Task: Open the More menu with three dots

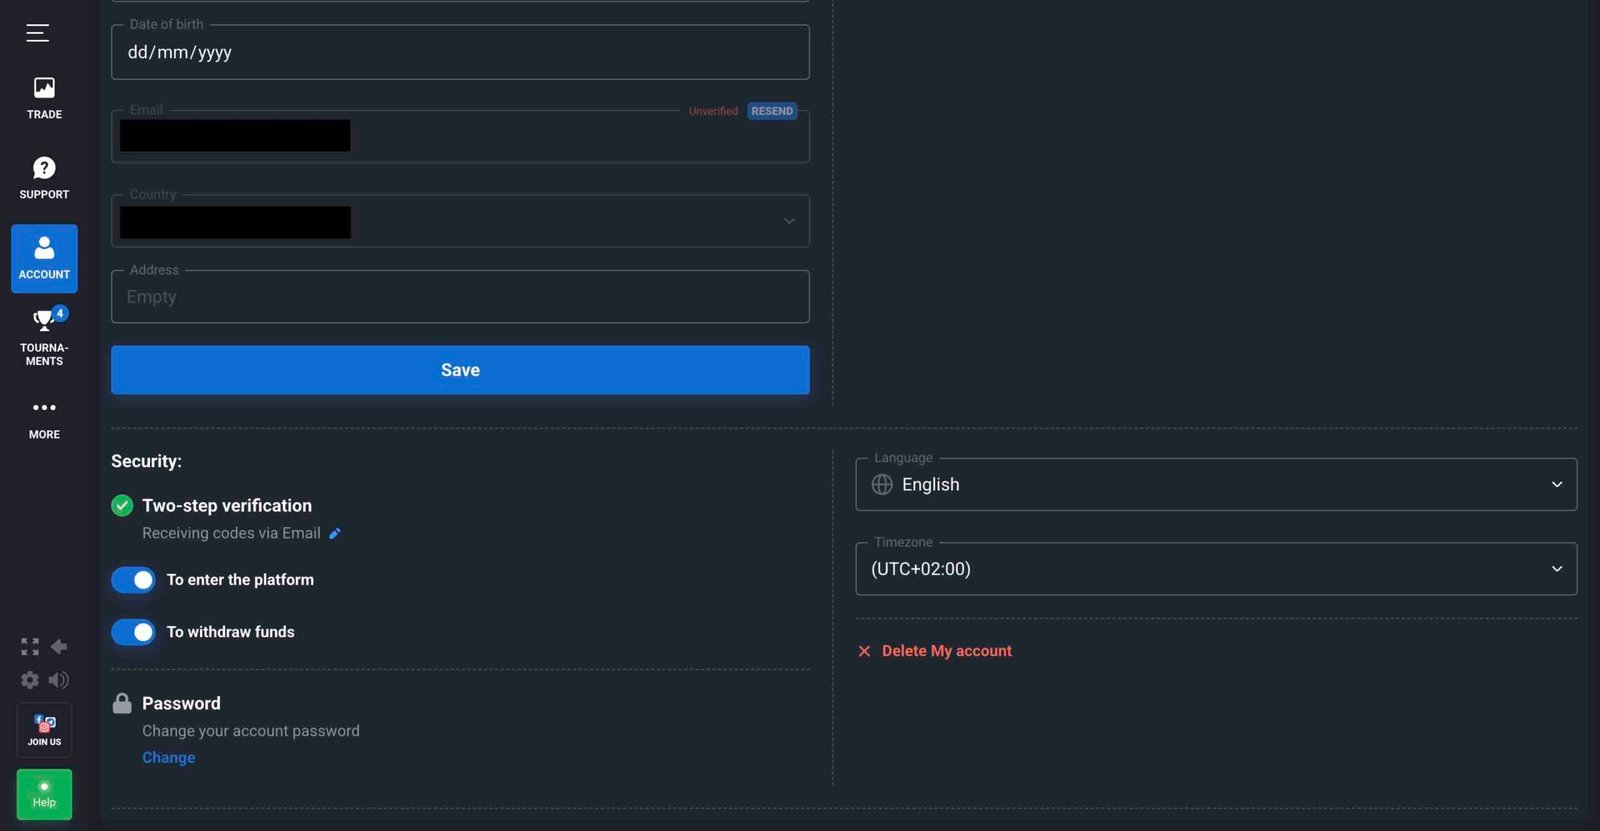Action: pyautogui.click(x=44, y=419)
